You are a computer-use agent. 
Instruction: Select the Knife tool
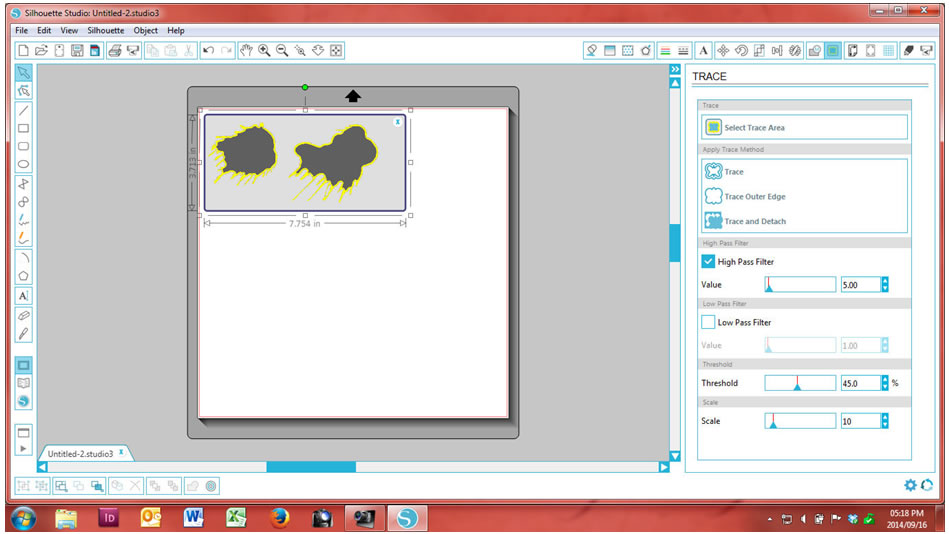coord(23,334)
